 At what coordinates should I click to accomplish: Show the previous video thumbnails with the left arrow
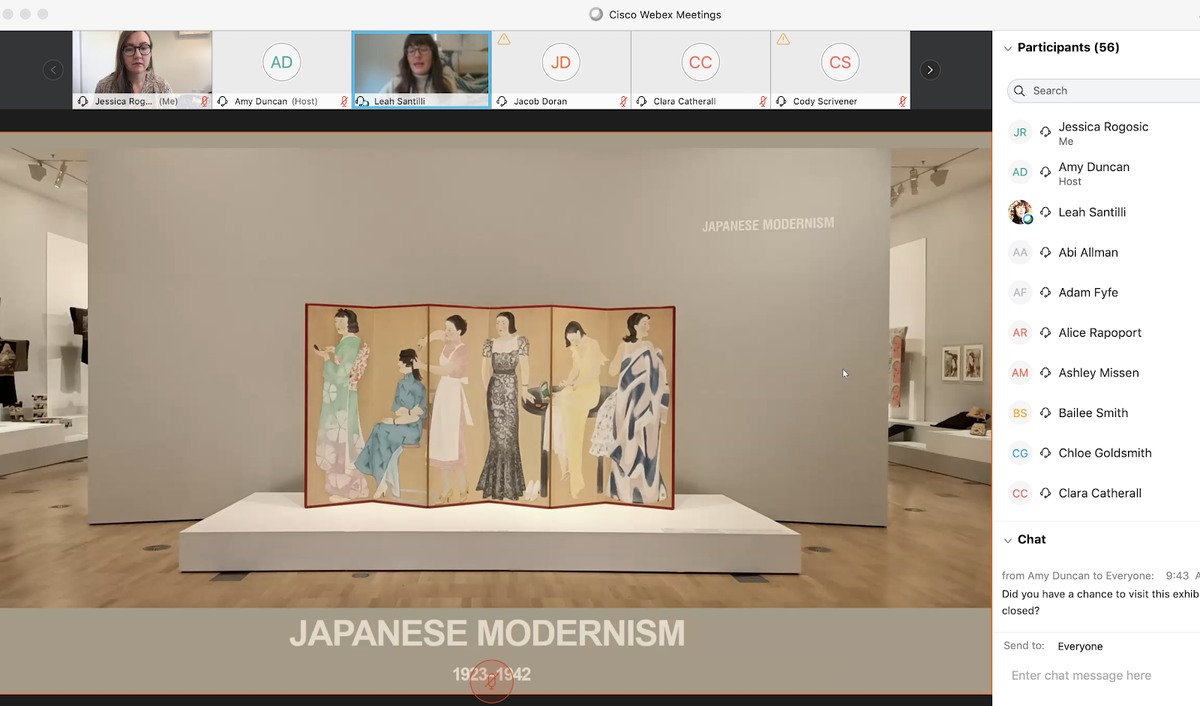[x=53, y=70]
